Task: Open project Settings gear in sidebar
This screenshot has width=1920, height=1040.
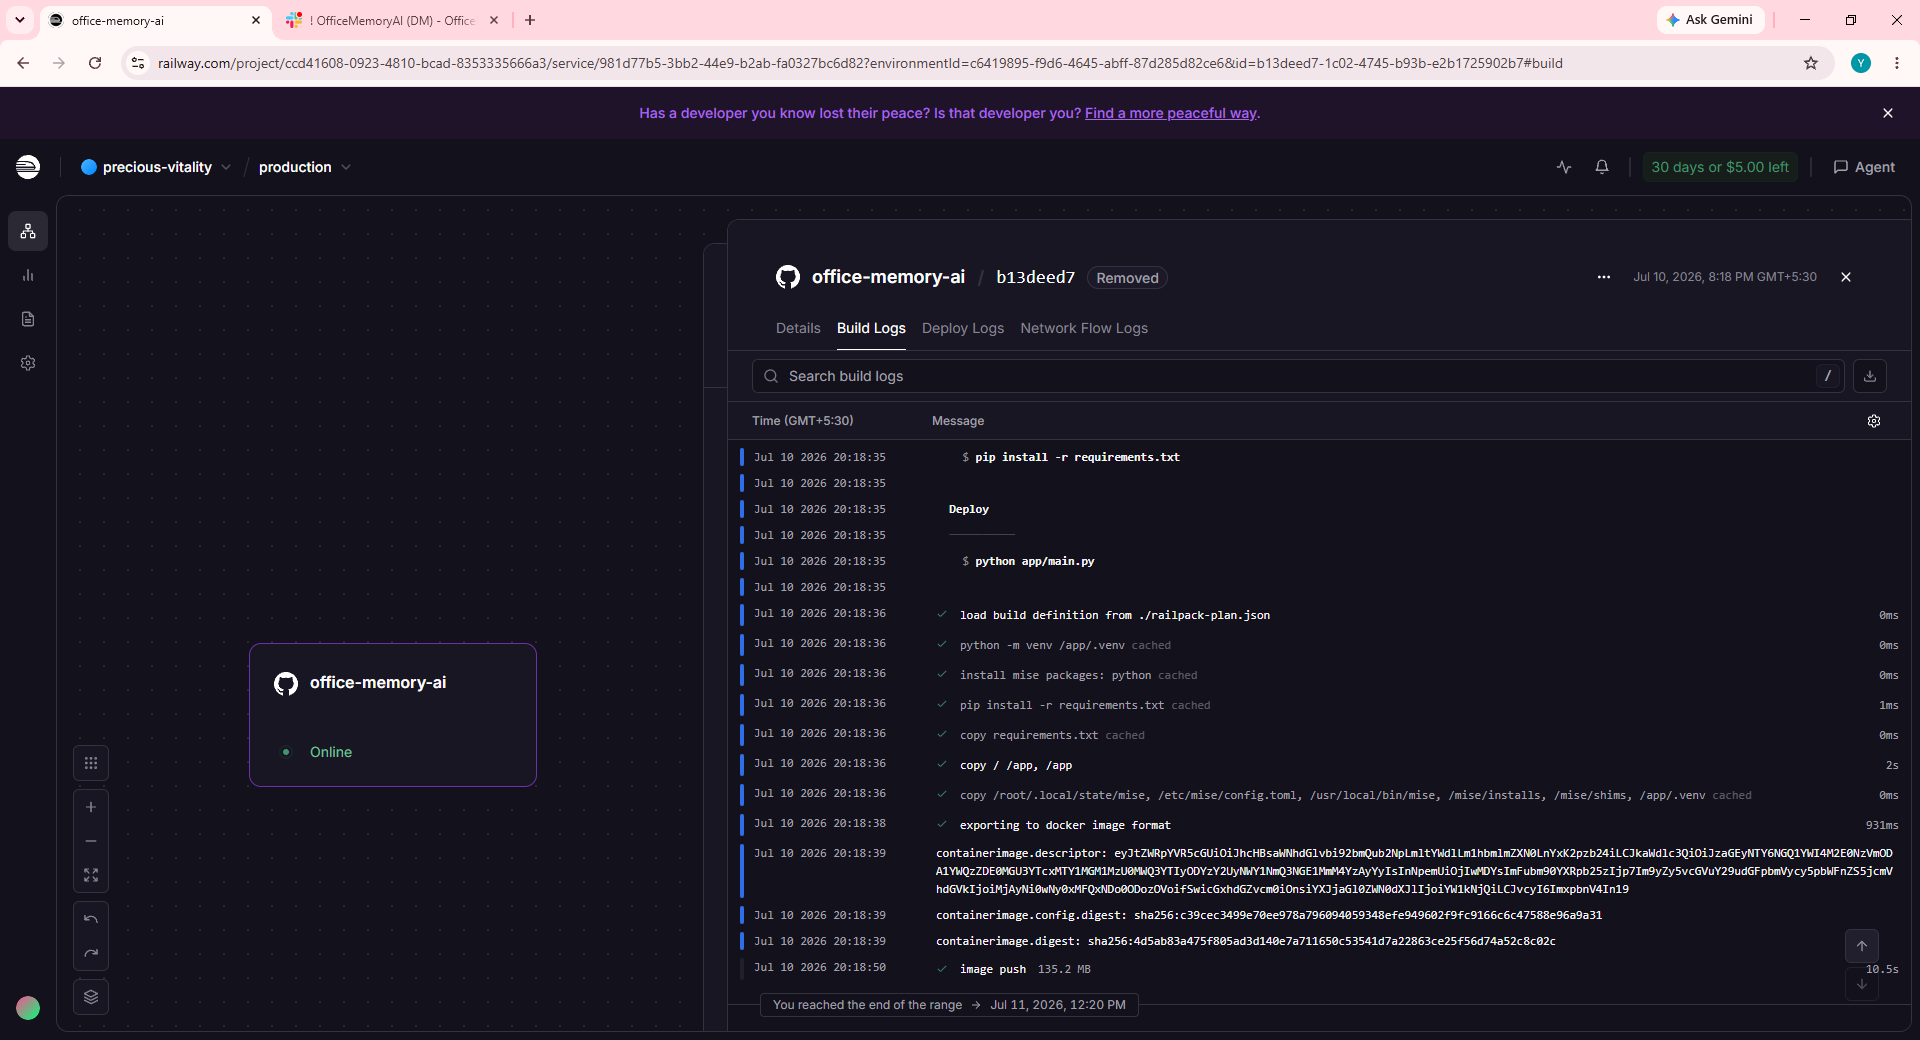Action: 28,363
